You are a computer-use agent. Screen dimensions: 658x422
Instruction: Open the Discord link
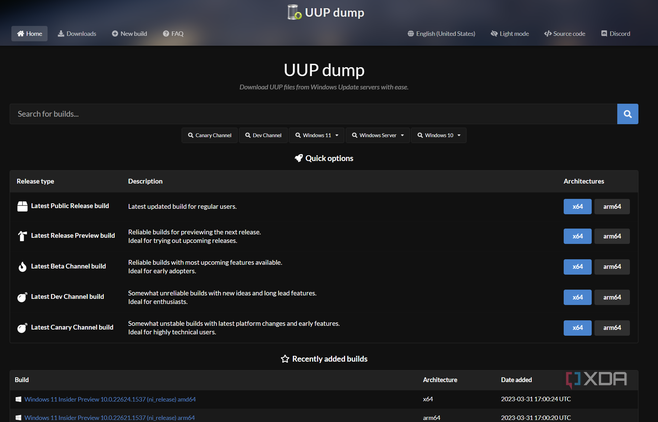point(616,34)
